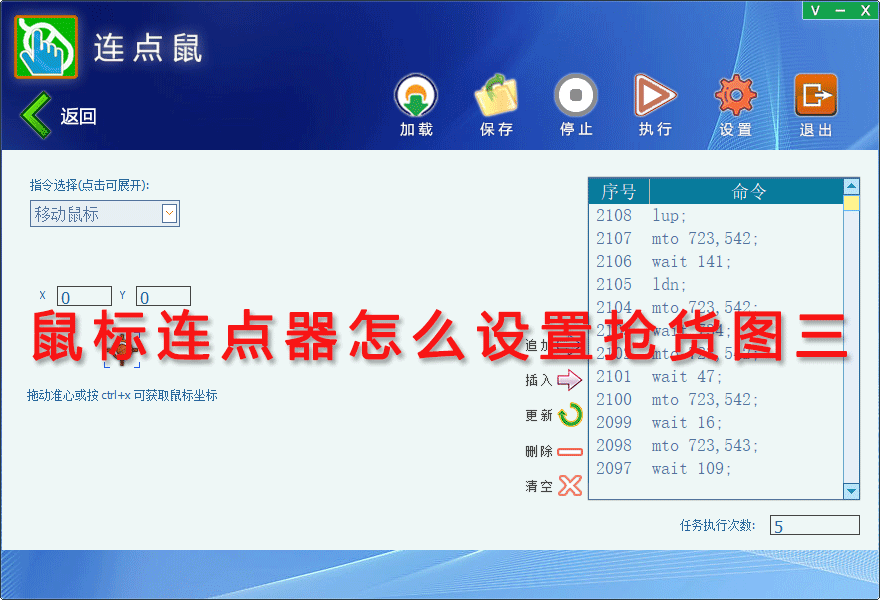Select row 2107 mto 723,542;
880x600 pixels.
(x=716, y=239)
